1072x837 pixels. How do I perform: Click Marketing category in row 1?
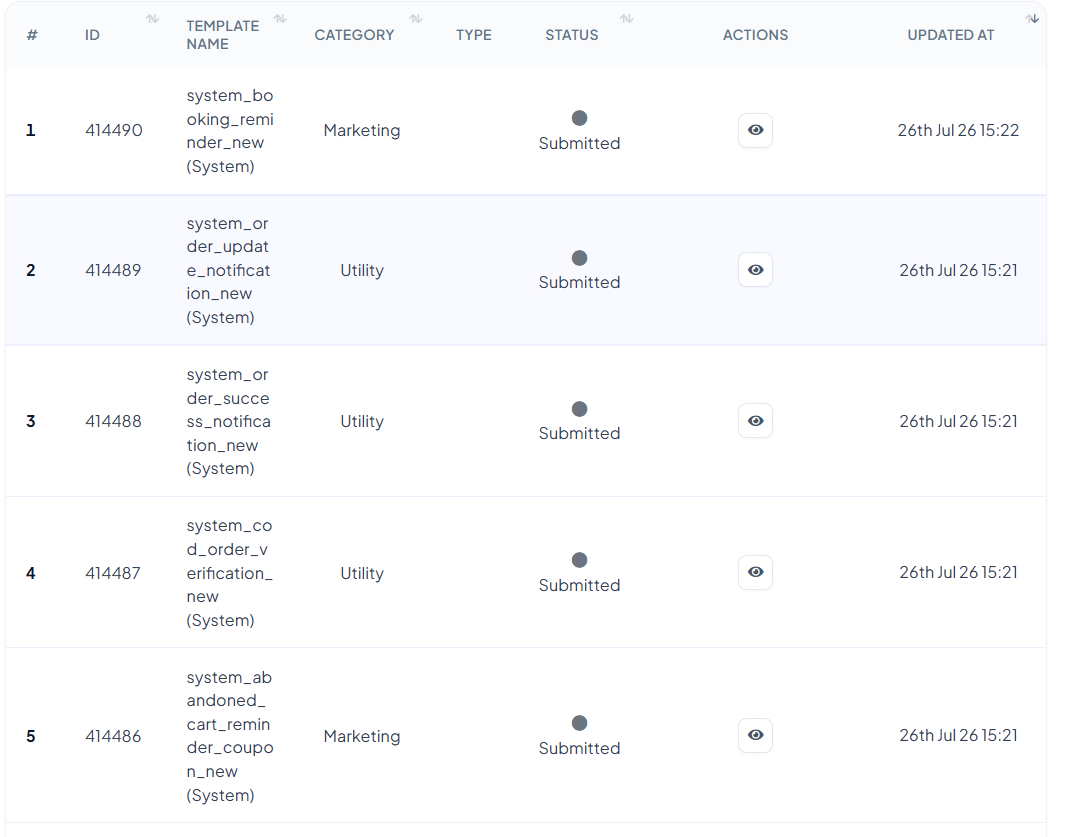[362, 130]
